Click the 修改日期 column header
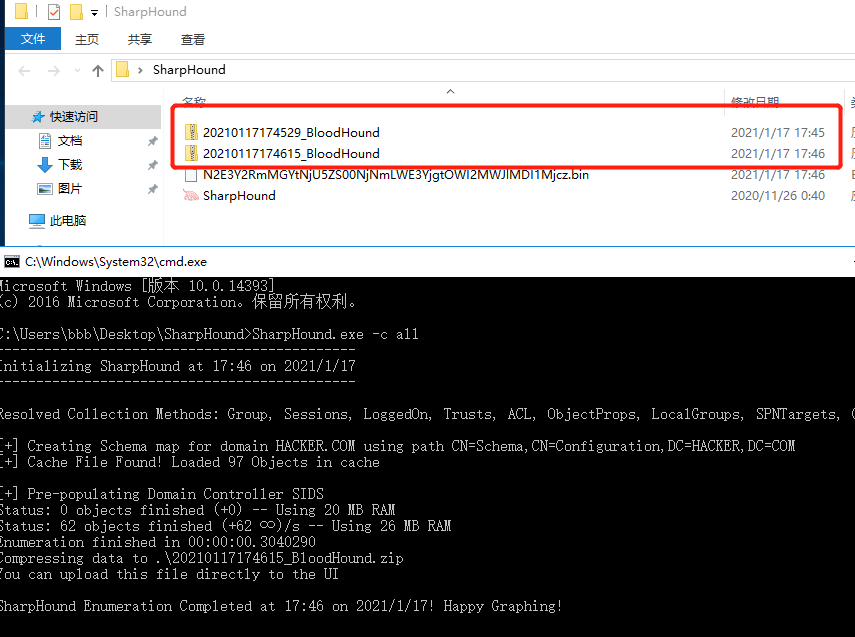This screenshot has height=637, width=855. coord(755,101)
